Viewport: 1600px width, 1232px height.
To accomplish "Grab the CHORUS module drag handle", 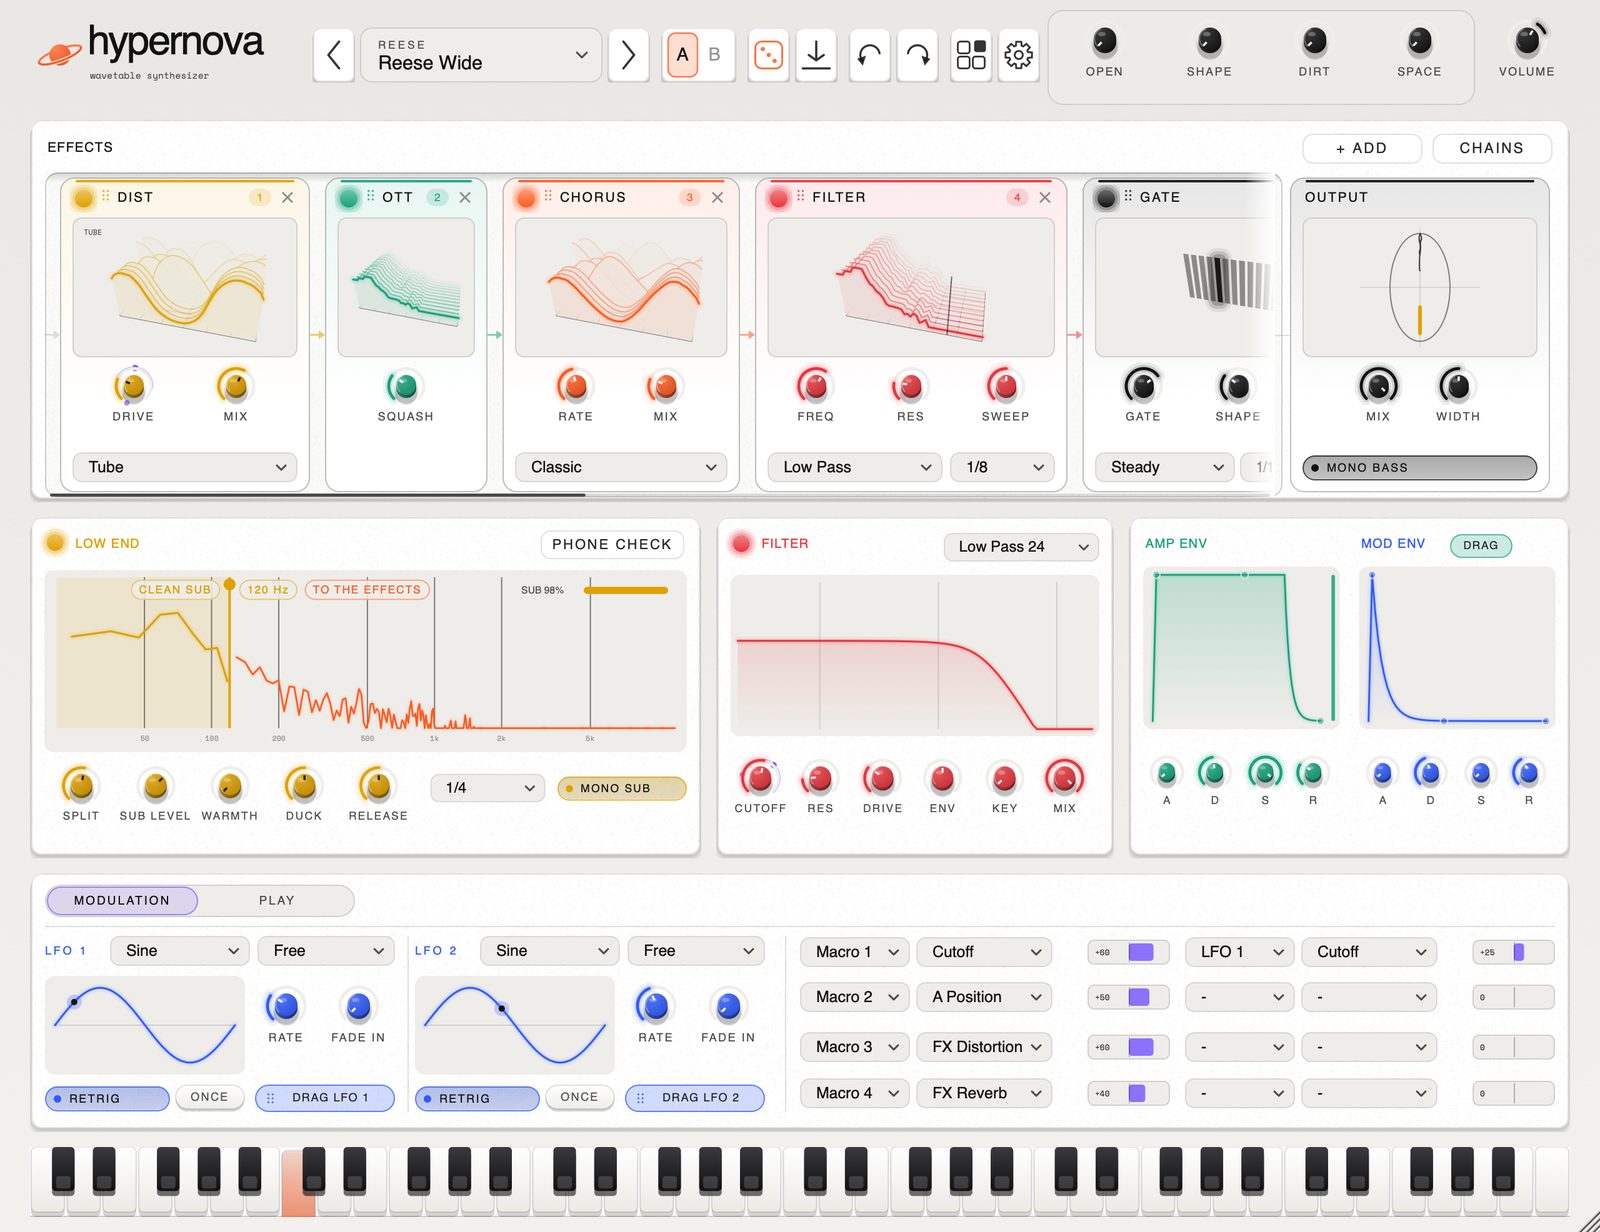I will [x=548, y=196].
